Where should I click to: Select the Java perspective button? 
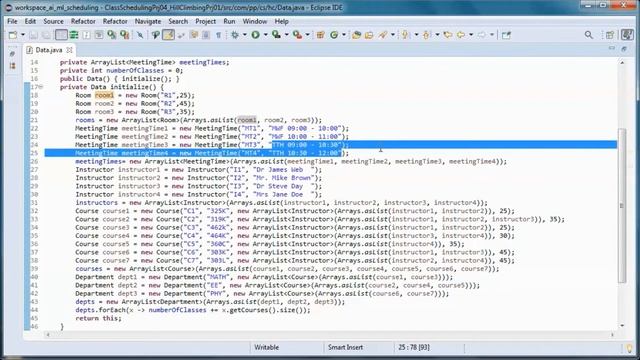coord(627,35)
